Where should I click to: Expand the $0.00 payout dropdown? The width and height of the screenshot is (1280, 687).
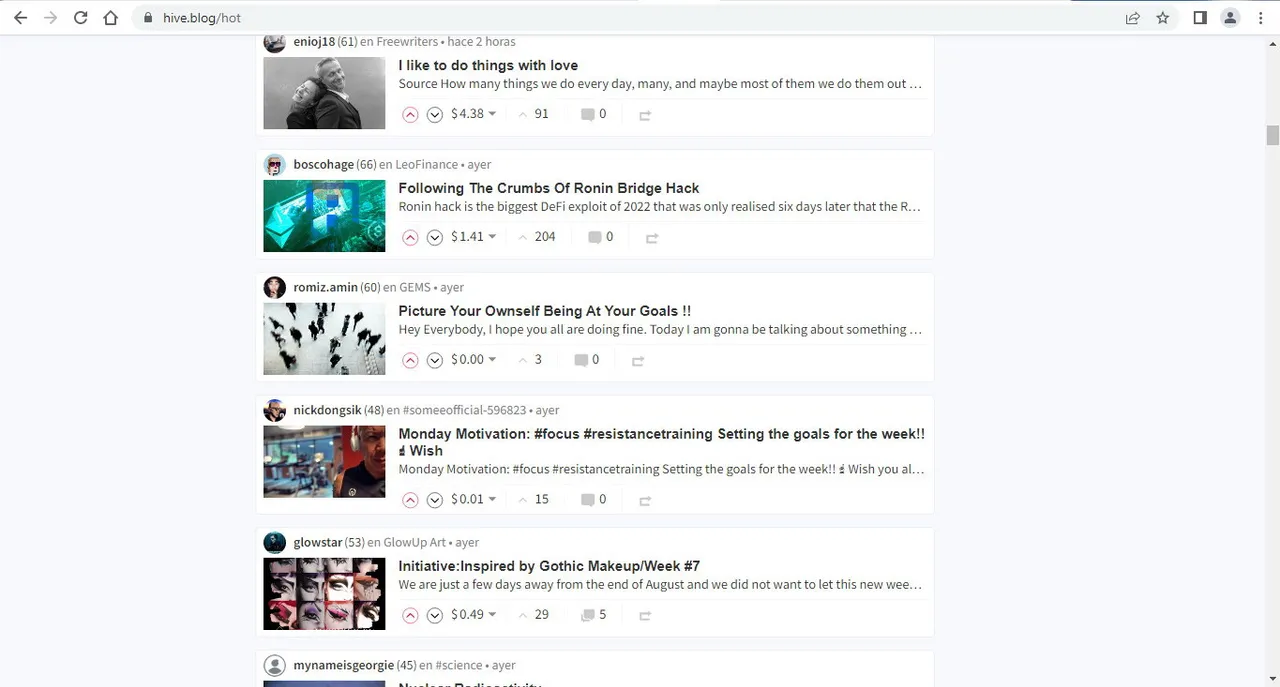pos(474,360)
